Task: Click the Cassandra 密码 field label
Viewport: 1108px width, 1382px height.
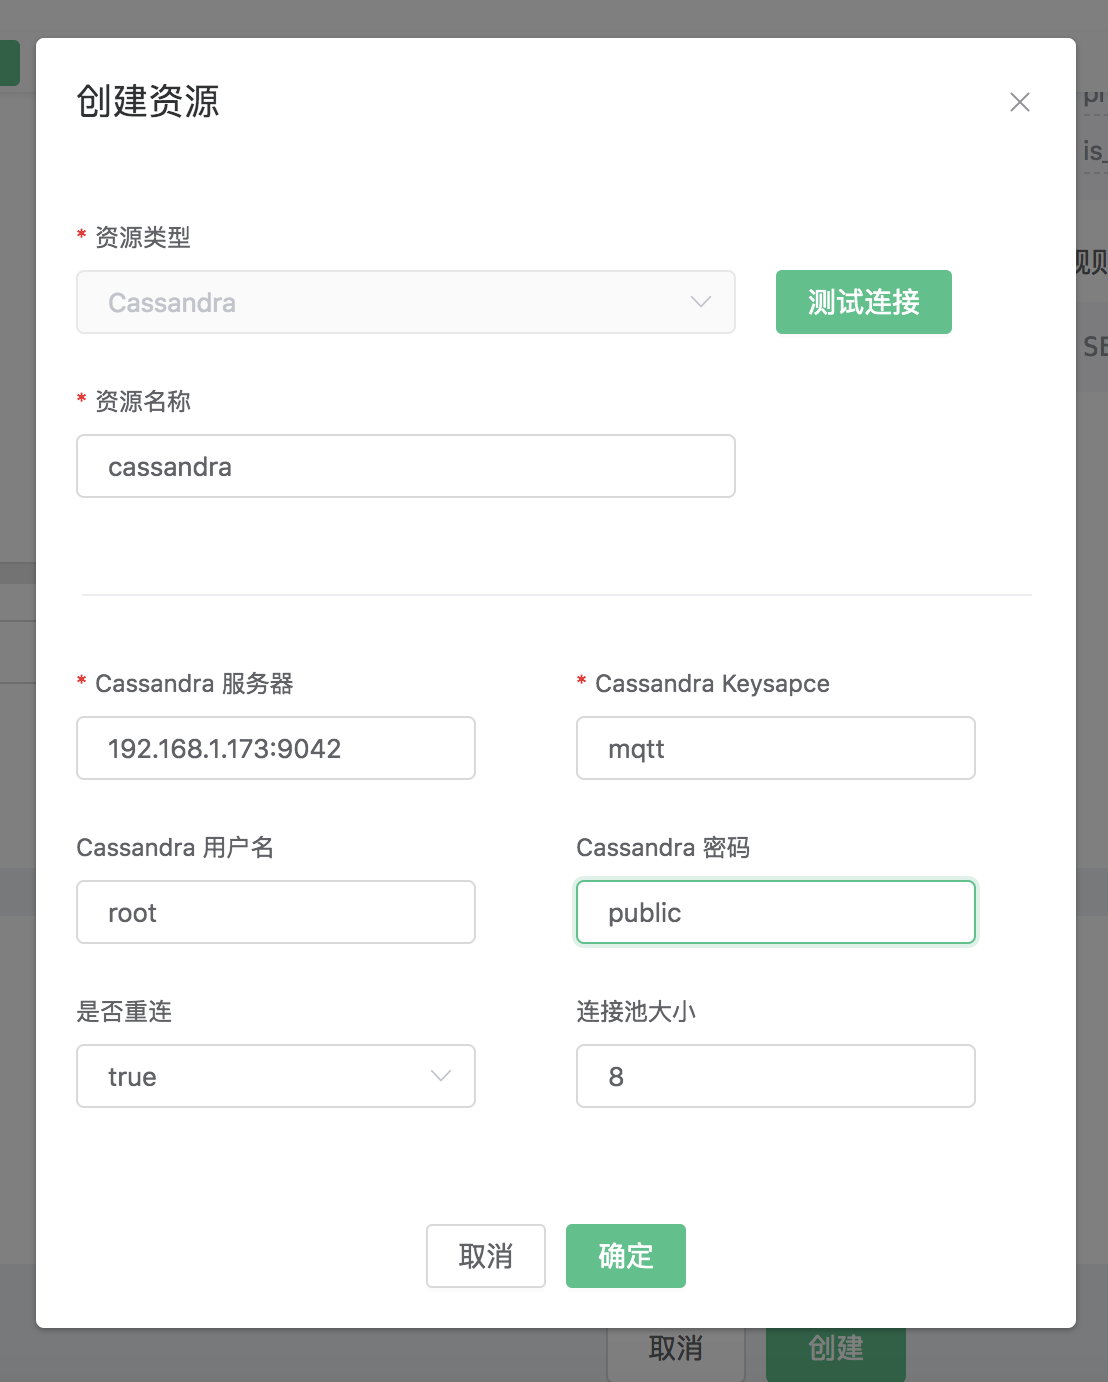Action: 663,848
